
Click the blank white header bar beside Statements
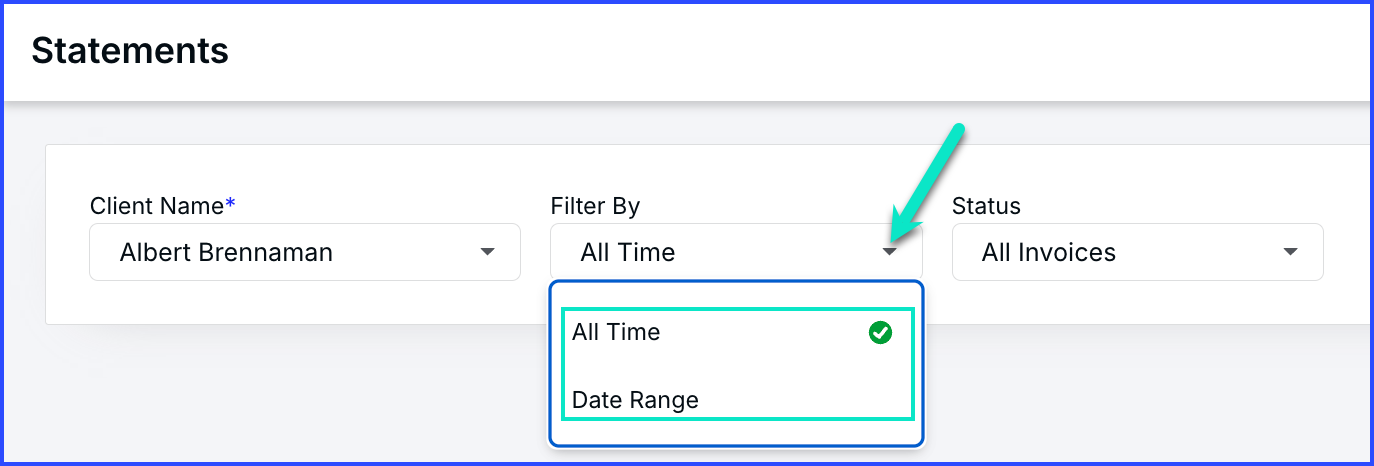coord(800,50)
